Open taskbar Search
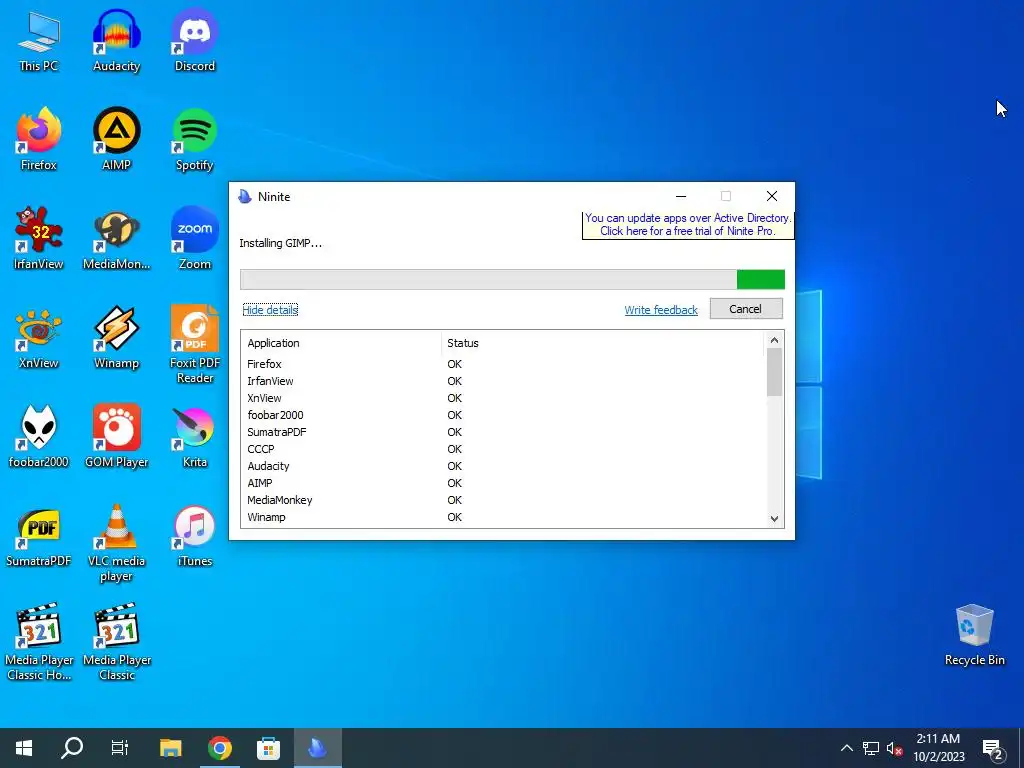Viewport: 1024px width, 768px height. tap(72, 748)
